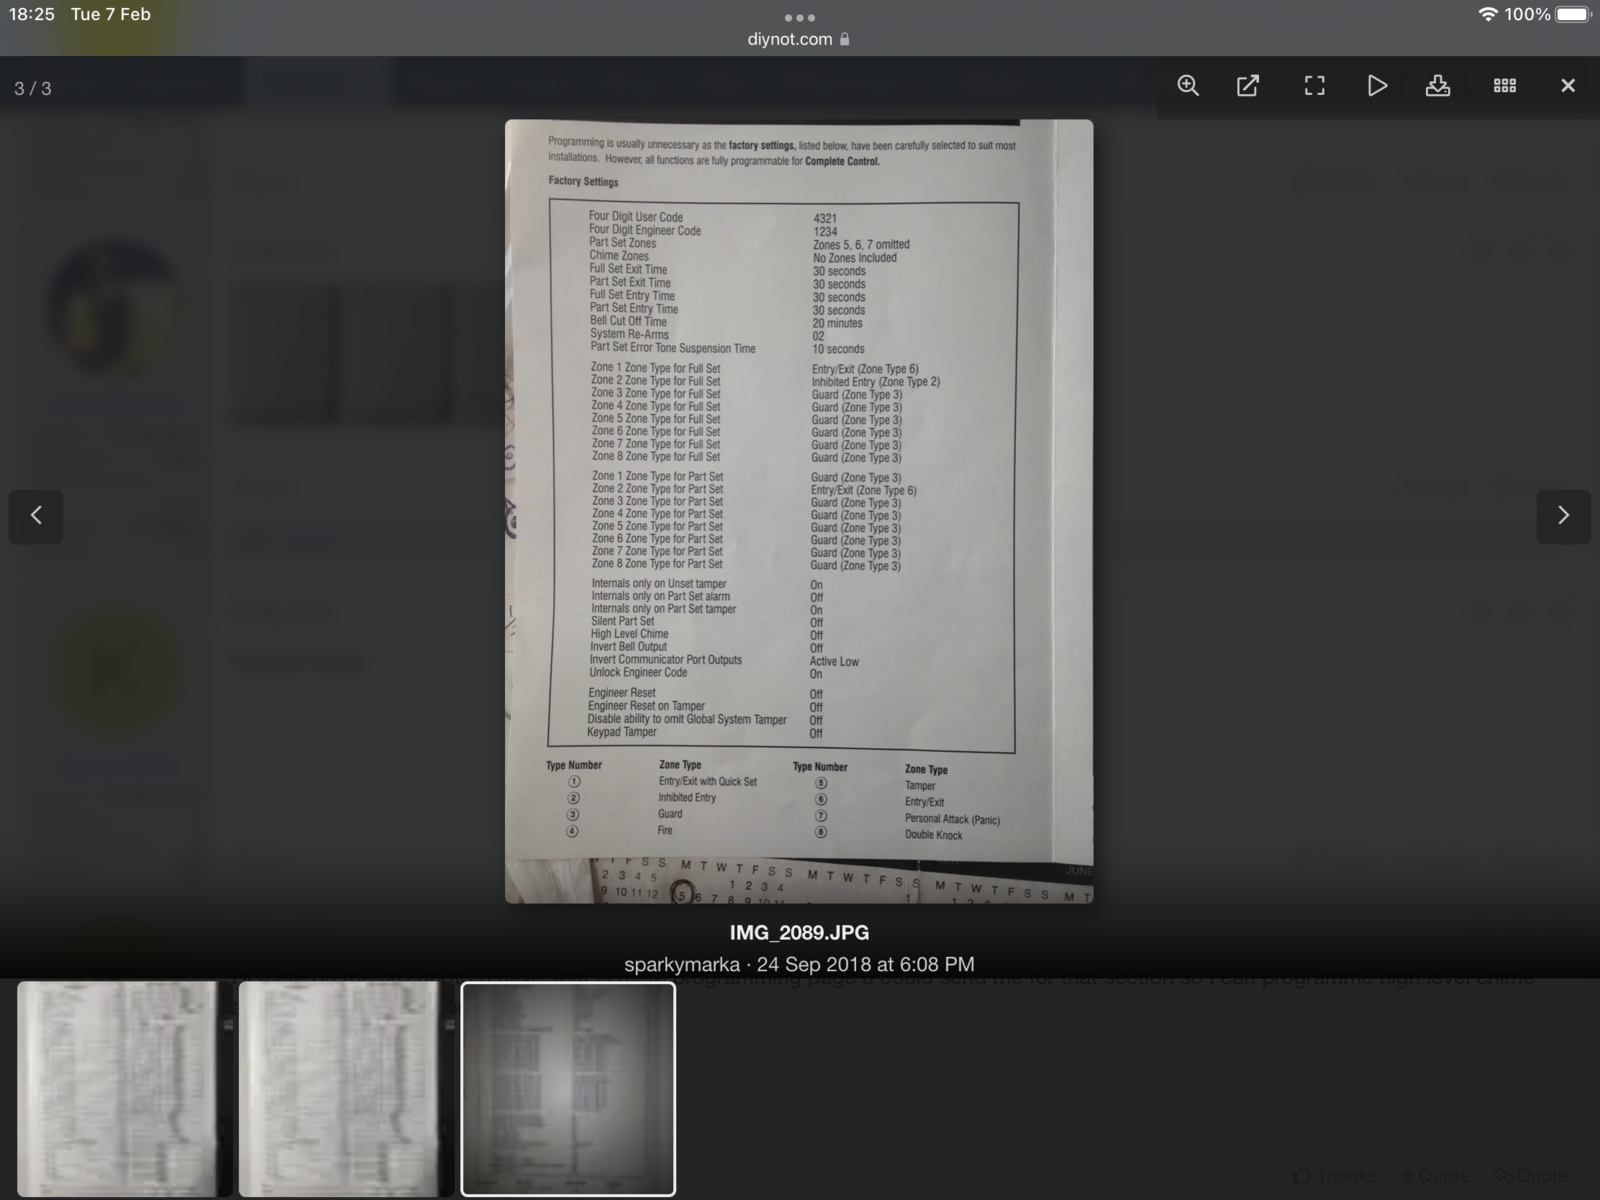Image resolution: width=1600 pixels, height=1200 pixels.
Task: Go to next image with right arrow
Action: pos(1563,516)
